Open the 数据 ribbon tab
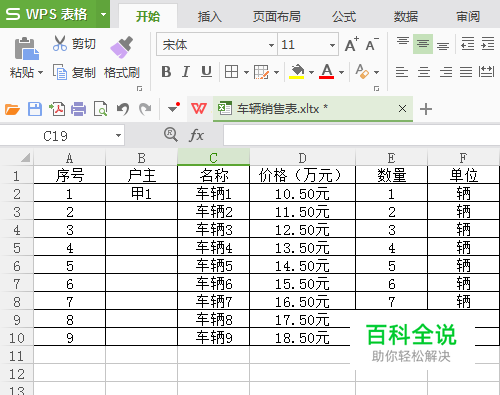Image resolution: width=500 pixels, height=395 pixels. click(x=406, y=16)
